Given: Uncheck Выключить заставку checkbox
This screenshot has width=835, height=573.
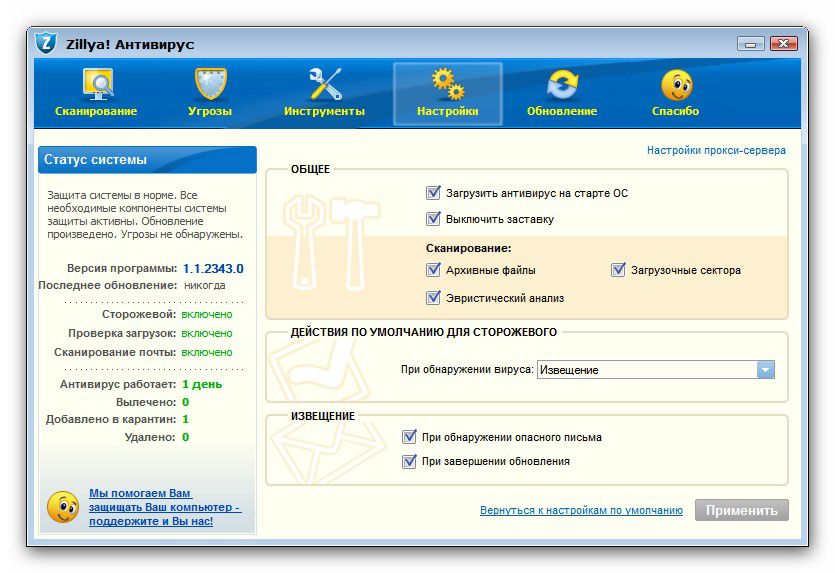Looking at the screenshot, I should [x=433, y=219].
